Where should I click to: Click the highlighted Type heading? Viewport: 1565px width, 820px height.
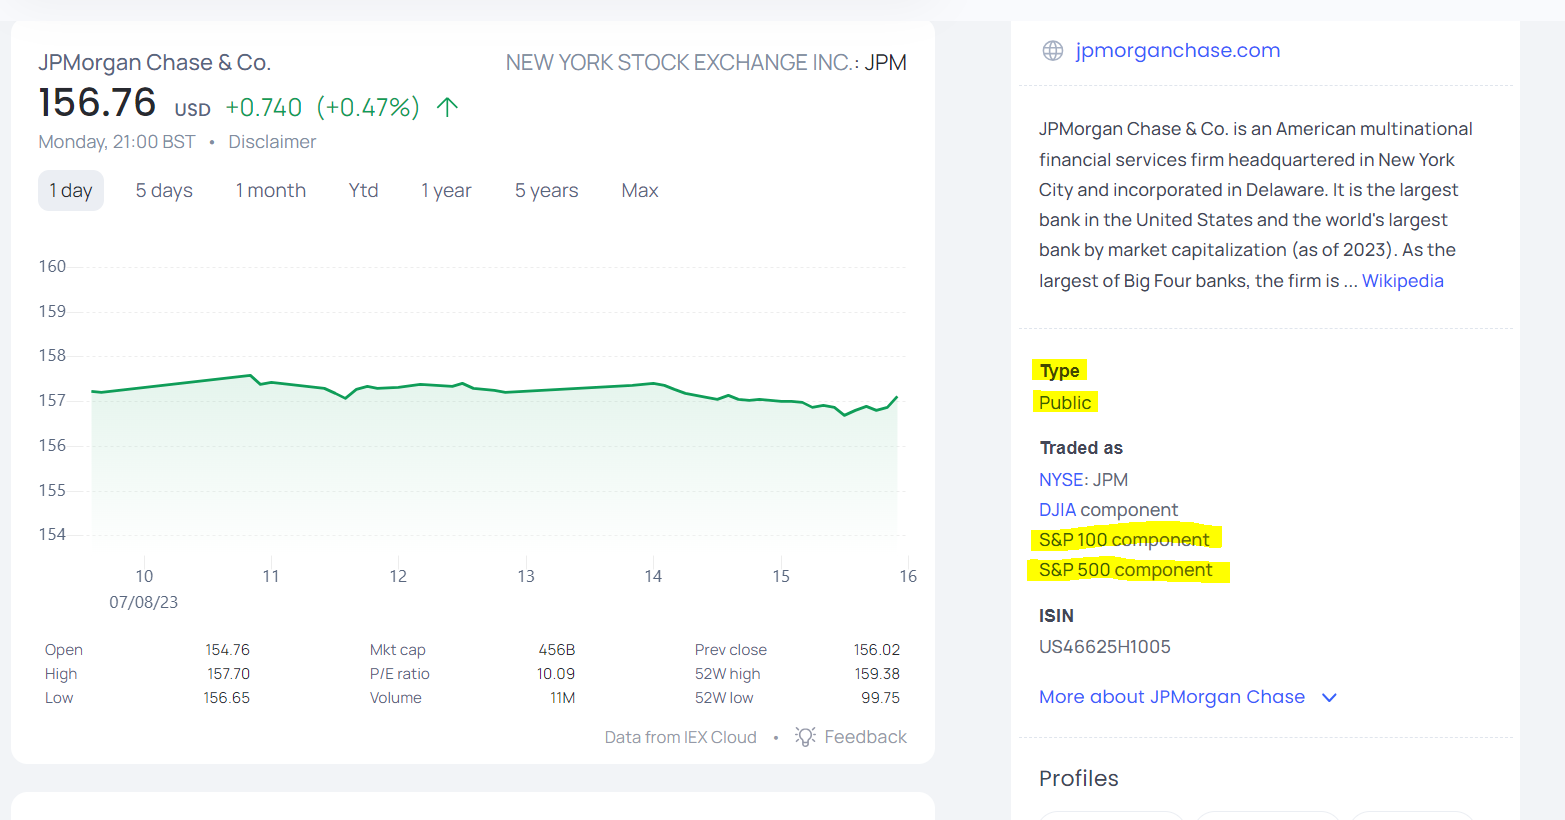[1059, 371]
